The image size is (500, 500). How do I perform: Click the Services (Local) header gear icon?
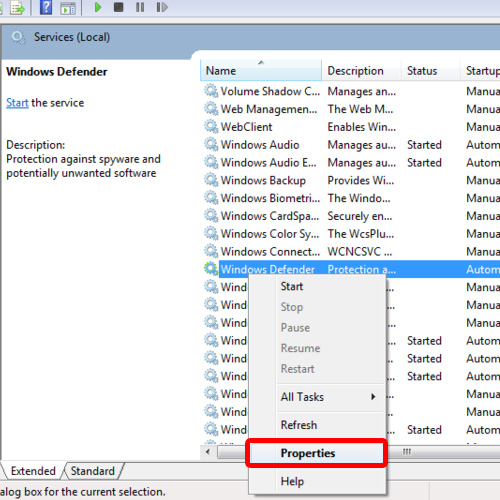pos(18,37)
